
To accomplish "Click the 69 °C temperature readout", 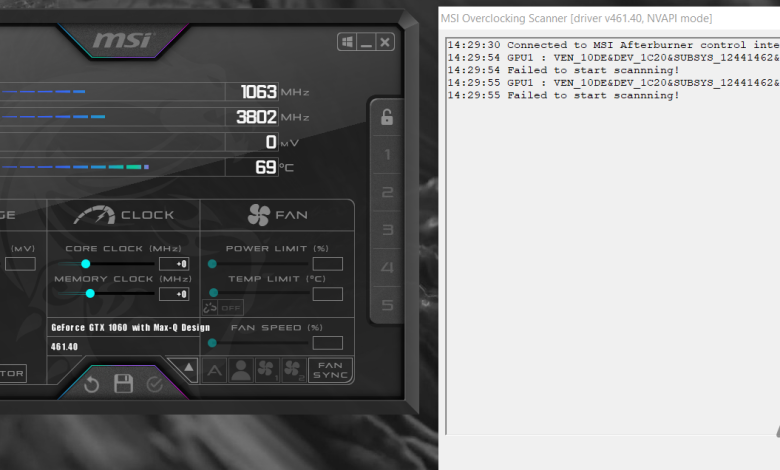I will click(x=266, y=167).
